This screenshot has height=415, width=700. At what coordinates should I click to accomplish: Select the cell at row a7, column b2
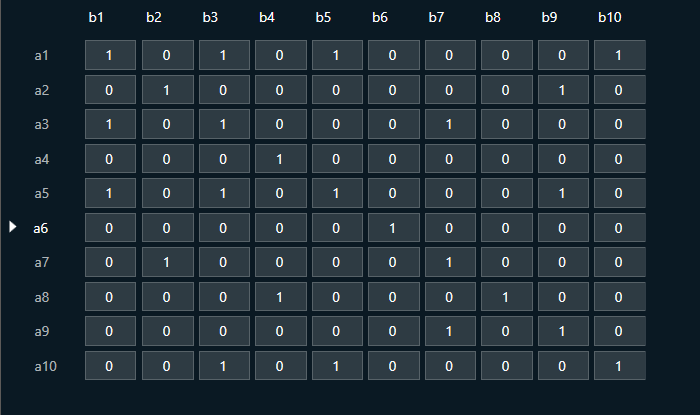click(167, 262)
